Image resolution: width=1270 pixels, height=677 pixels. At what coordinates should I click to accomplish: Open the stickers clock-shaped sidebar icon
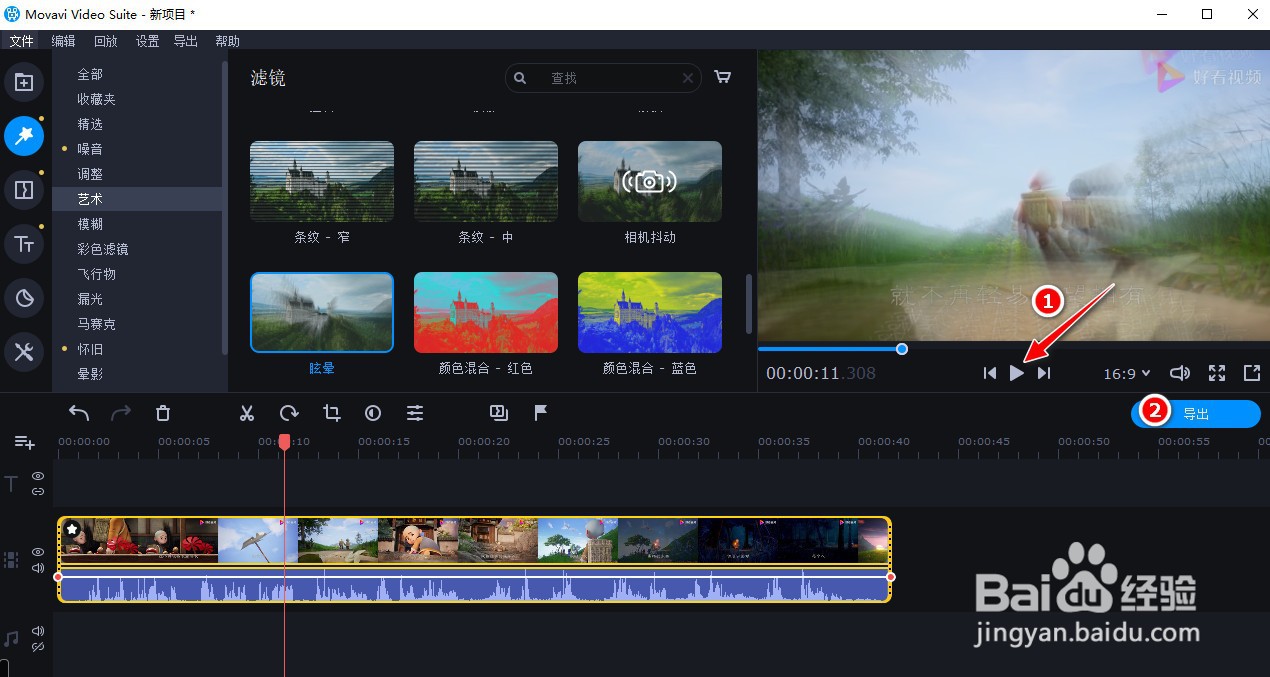24,297
